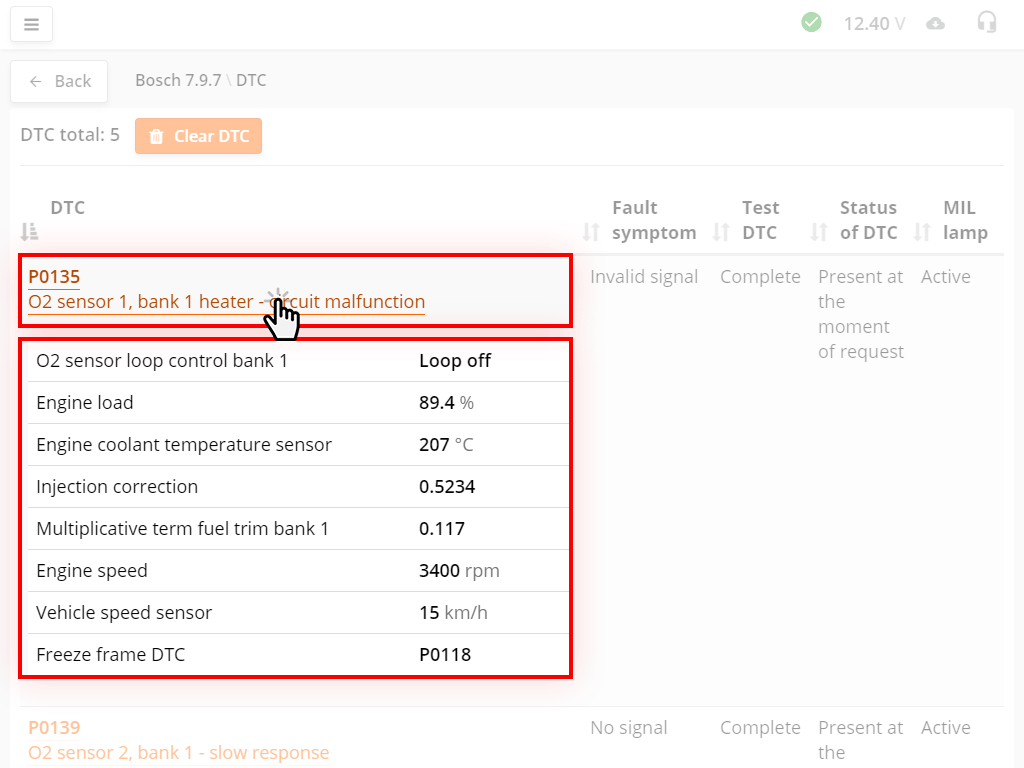Sort by Test DTC column
This screenshot has height=768, width=1024.
[x=721, y=232]
